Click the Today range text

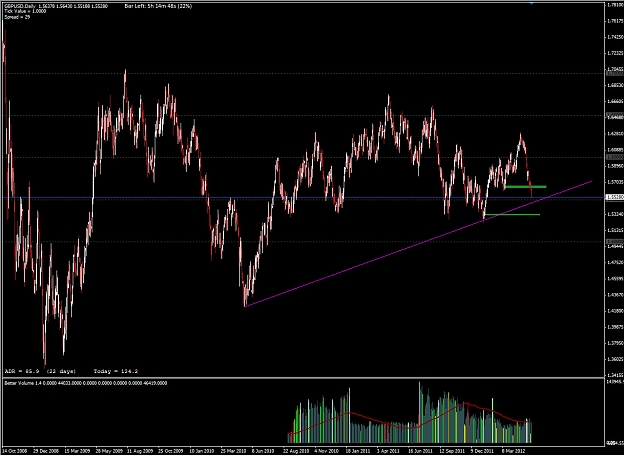[116, 371]
